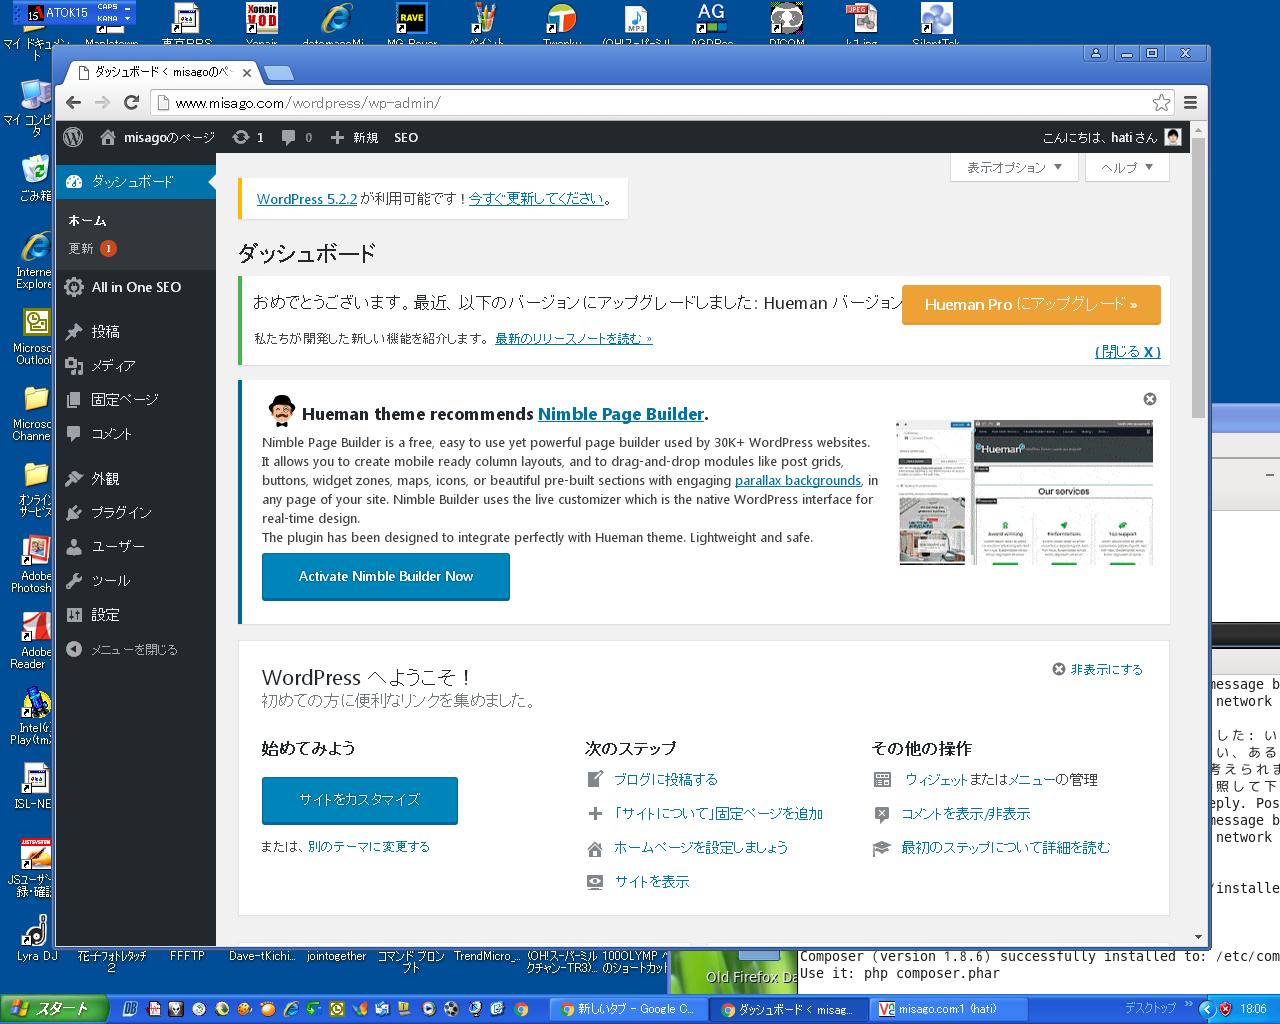
Task: Expand the ヘルプ help dropdown
Action: tap(1127, 167)
